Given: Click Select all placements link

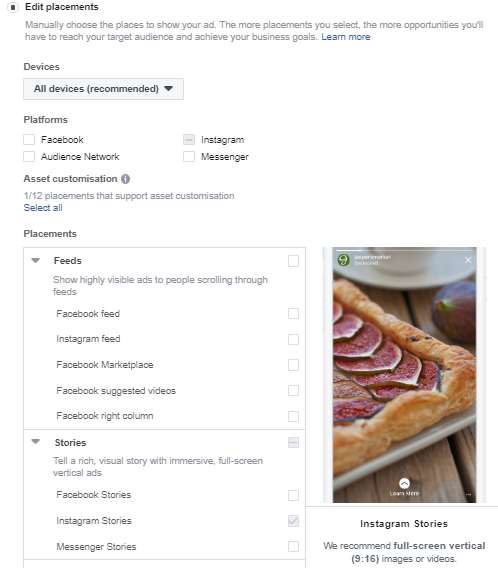Looking at the screenshot, I should (43, 208).
